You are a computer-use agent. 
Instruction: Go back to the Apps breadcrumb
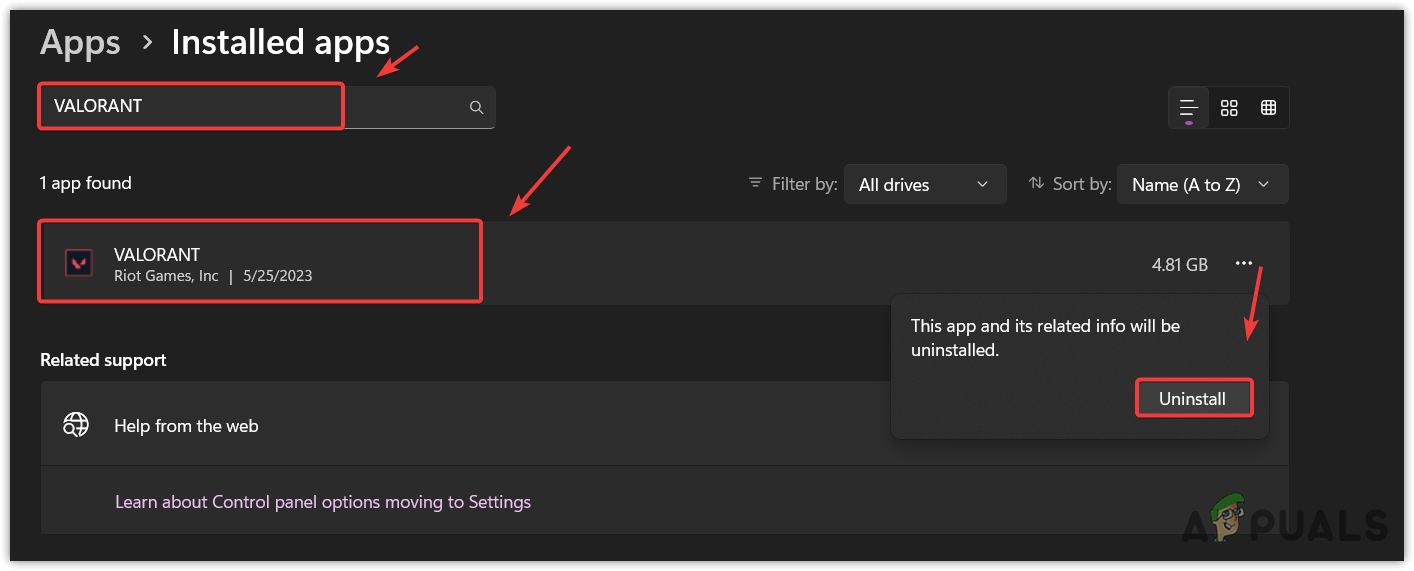coord(80,42)
